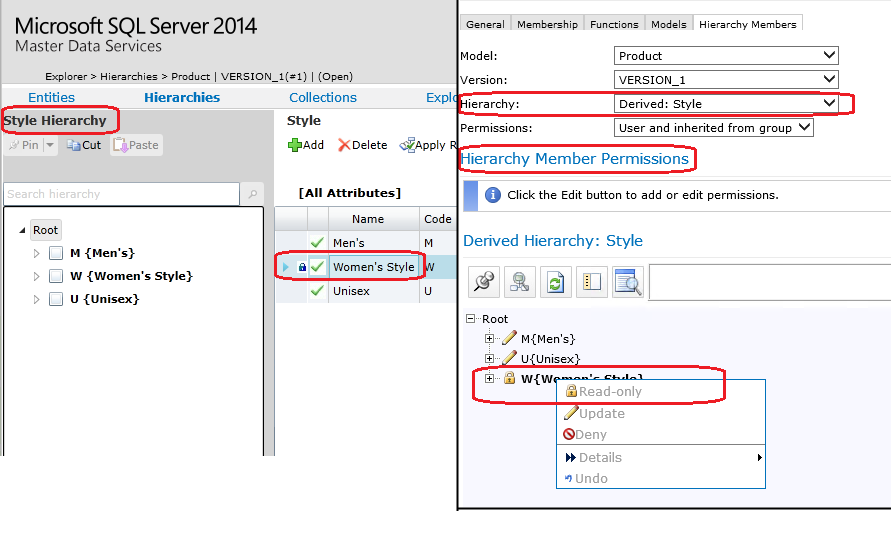Switch to the General tab
891x550 pixels.
485,24
